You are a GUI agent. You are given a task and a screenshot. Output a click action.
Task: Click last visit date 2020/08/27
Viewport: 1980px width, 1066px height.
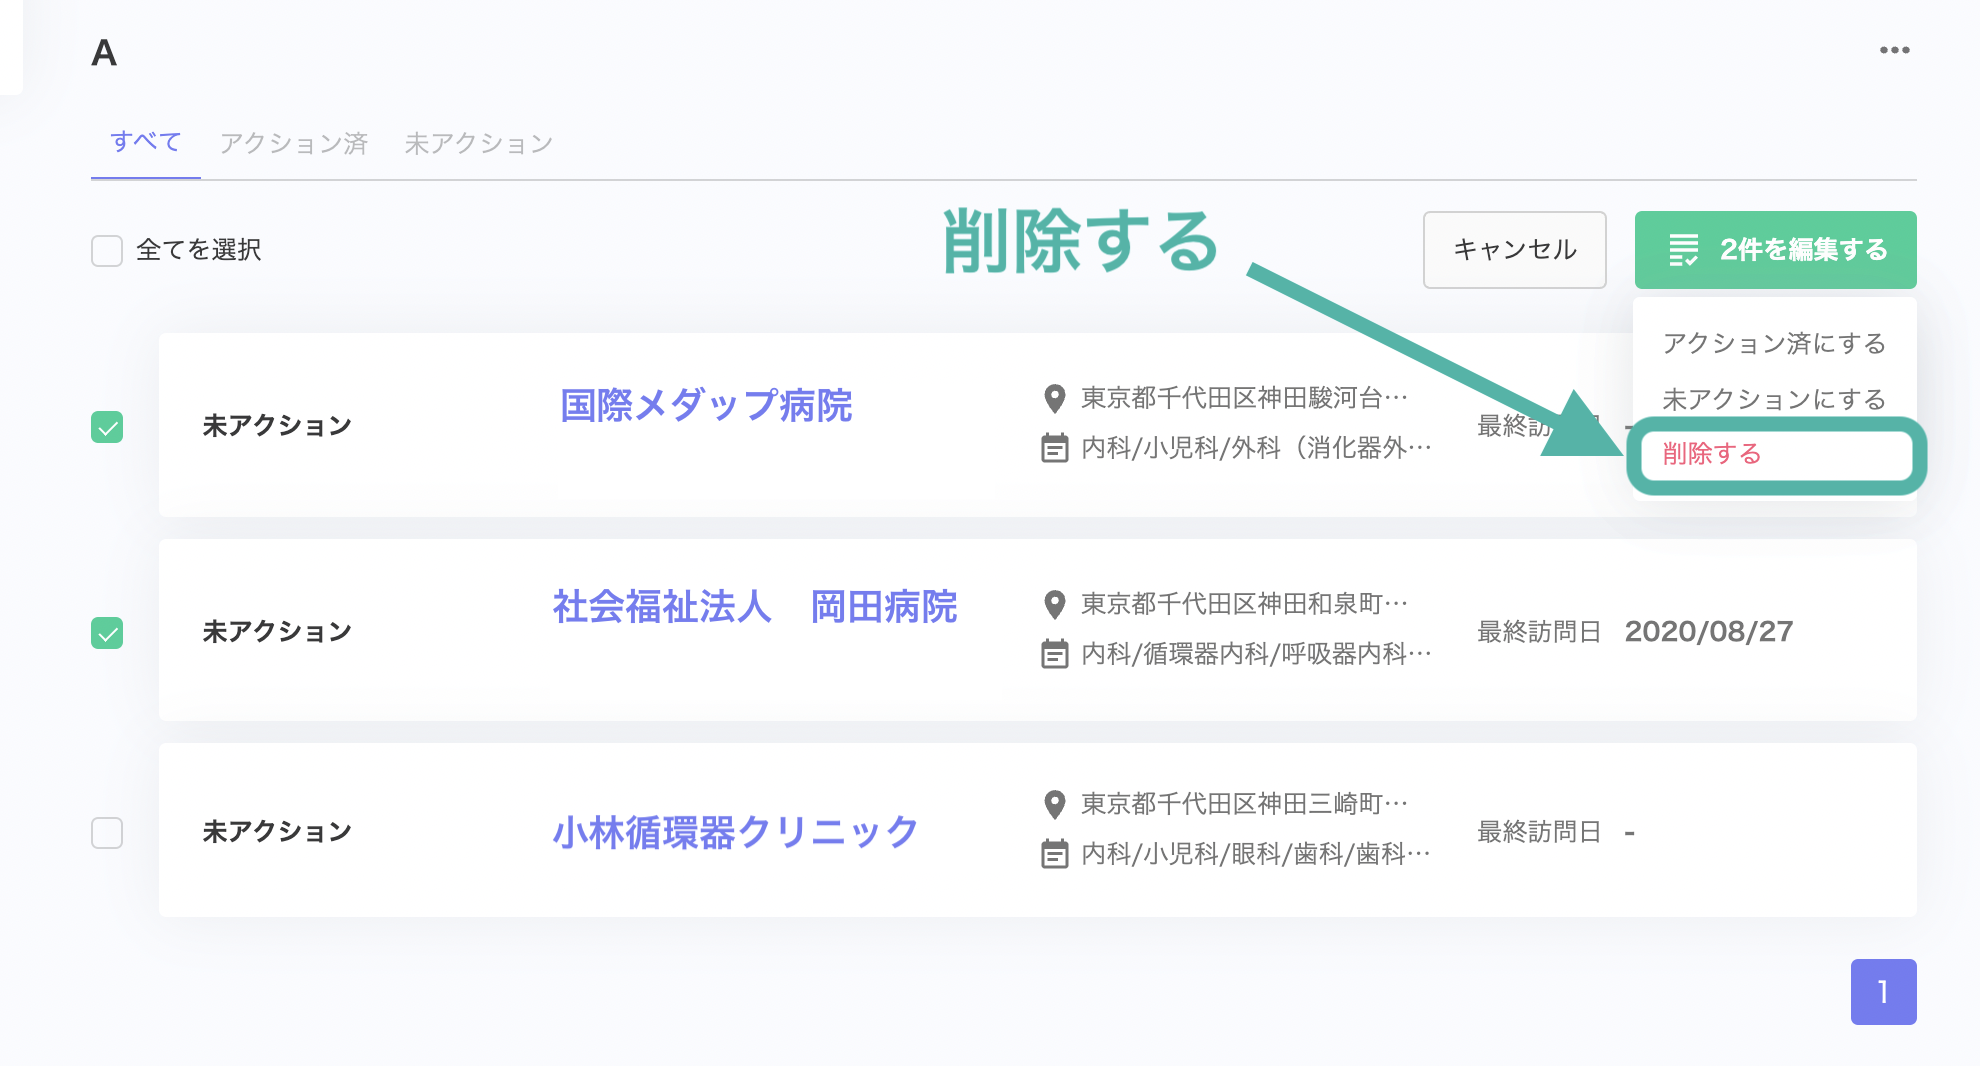point(1709,632)
